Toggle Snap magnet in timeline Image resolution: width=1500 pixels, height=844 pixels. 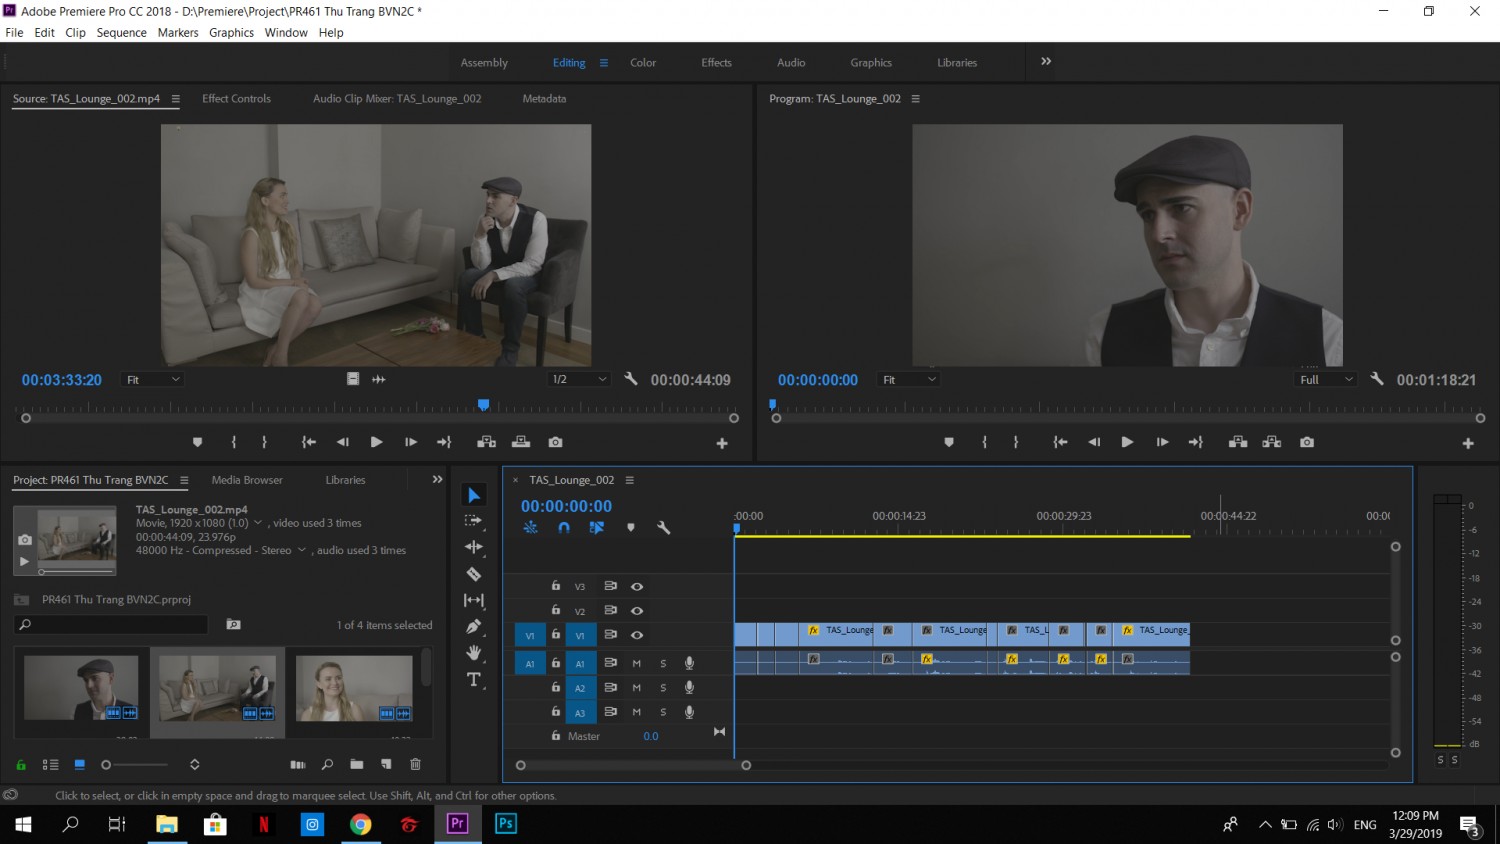pyautogui.click(x=564, y=528)
